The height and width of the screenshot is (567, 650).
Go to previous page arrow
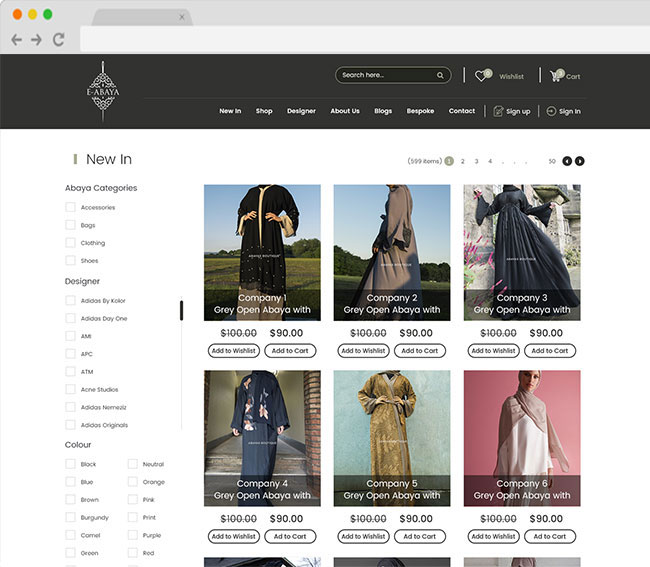point(567,161)
